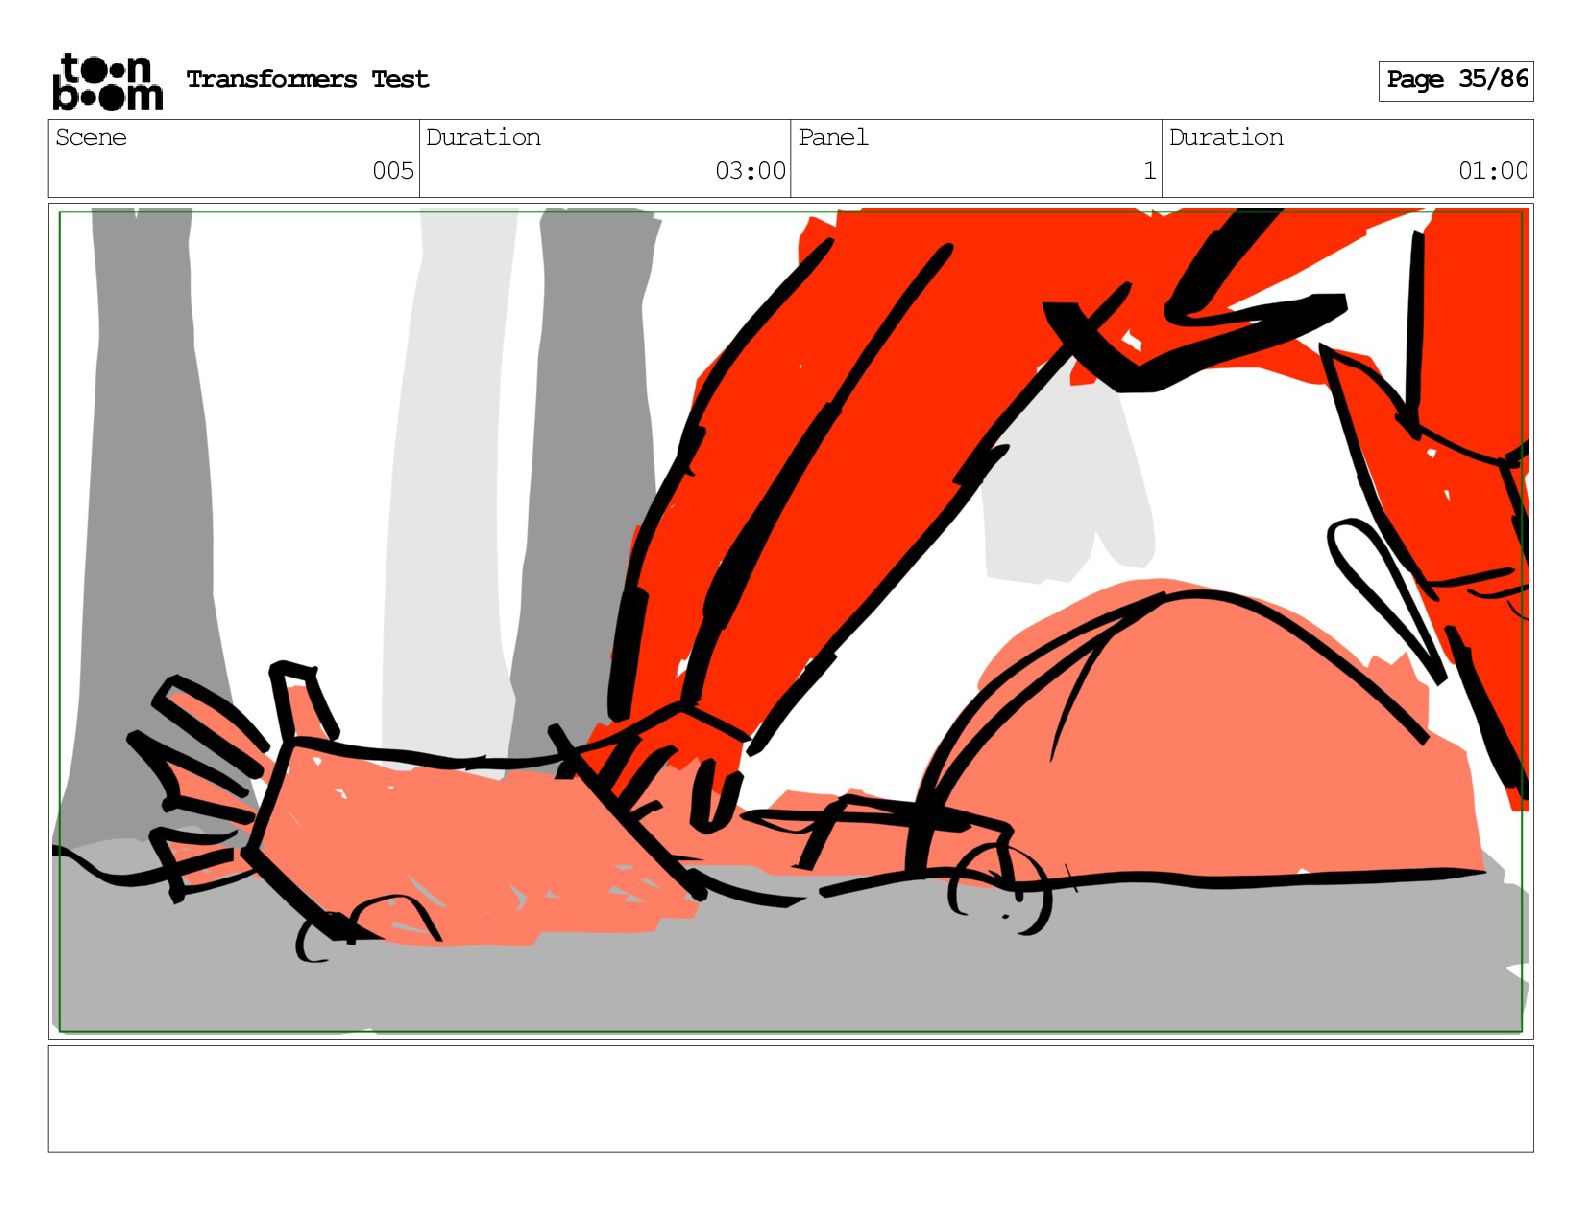Click the storyboard panel drawing
Image resolution: width=1584 pixels, height=1224 pixels.
791,621
